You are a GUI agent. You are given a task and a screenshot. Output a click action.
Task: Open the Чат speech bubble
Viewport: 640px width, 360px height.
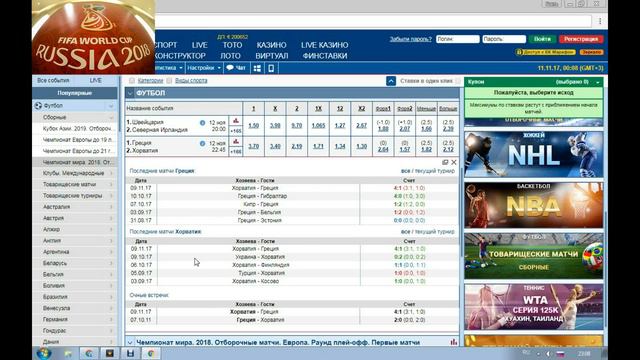tap(236, 68)
